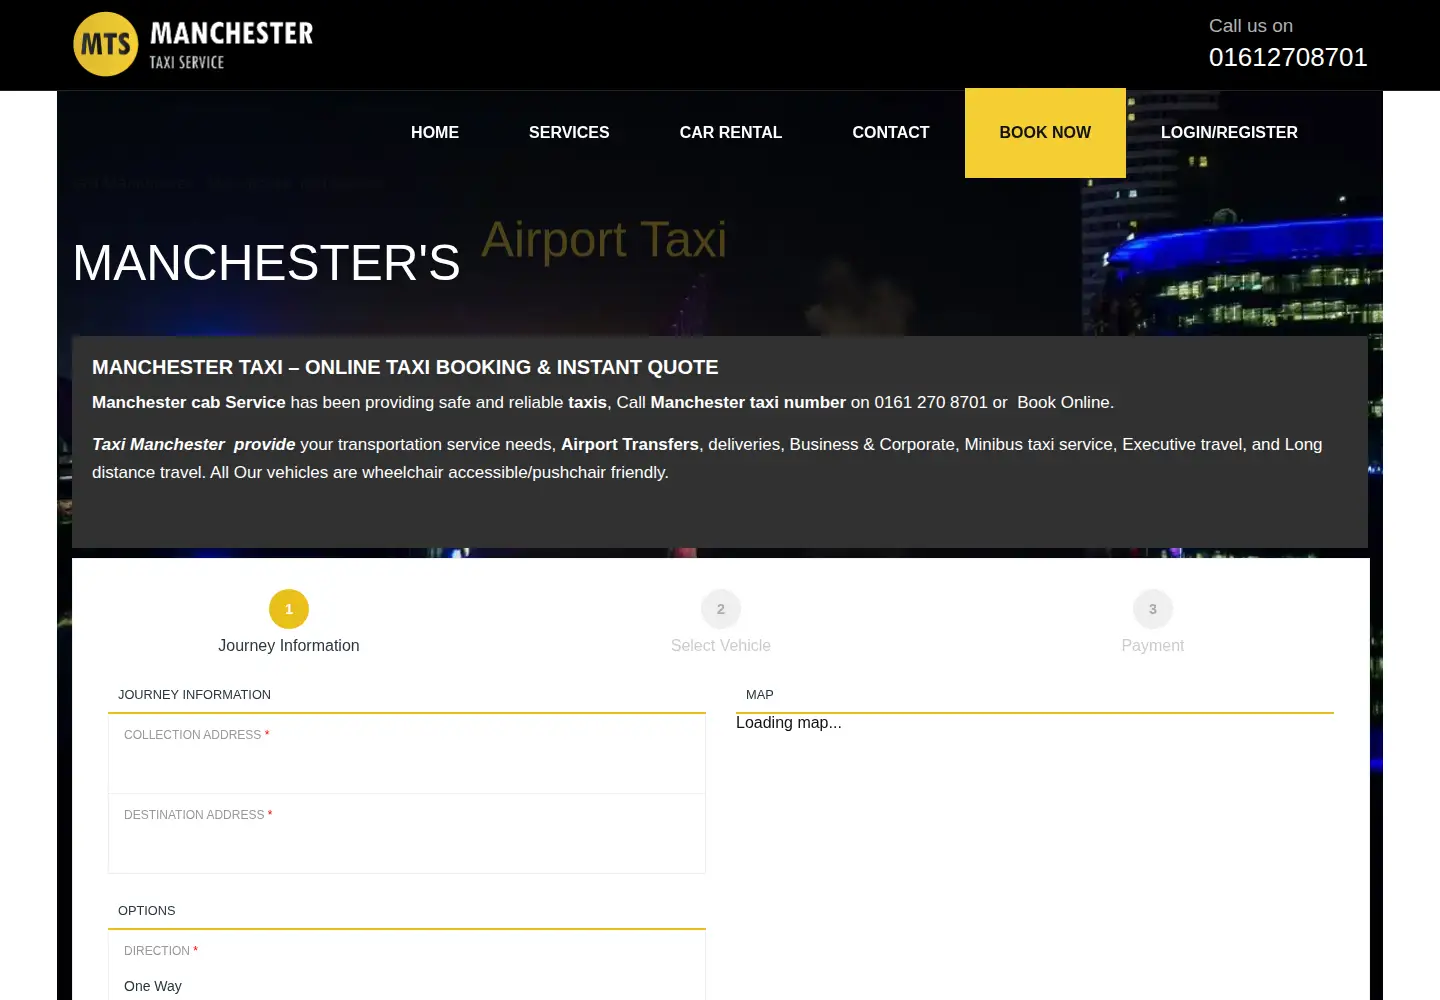
Task: Click the Journey Information step label
Action: click(x=289, y=646)
